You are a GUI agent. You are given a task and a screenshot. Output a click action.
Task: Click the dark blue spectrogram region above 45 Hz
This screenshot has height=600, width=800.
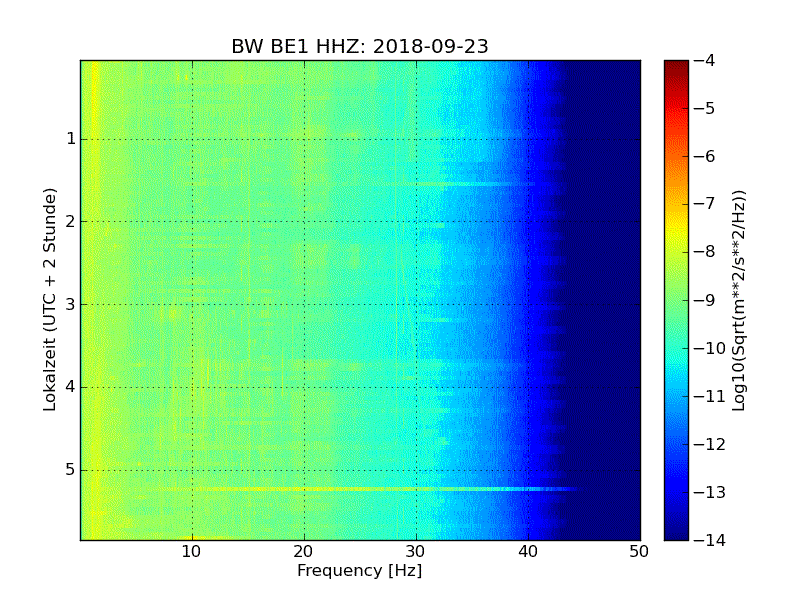(x=612, y=300)
